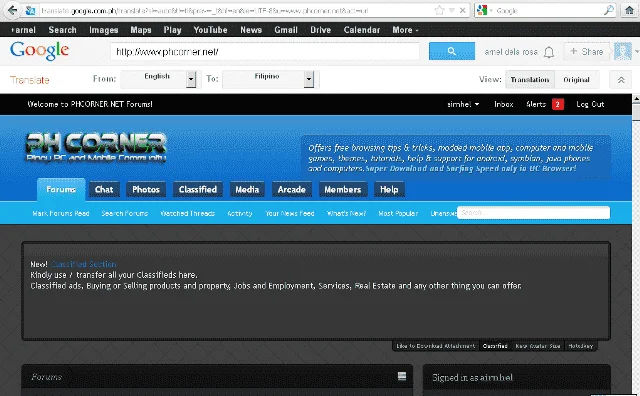Click the page vertical scrollbar
This screenshot has width=640, height=396.
click(636, 245)
